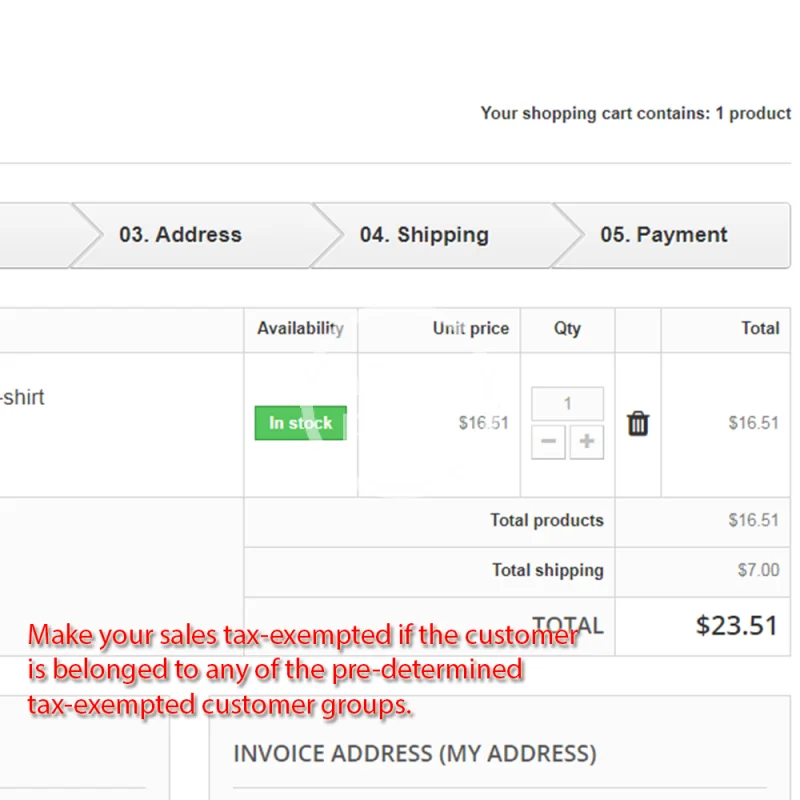800x800 pixels.
Task: Click the $7.00 shipping amount
Action: (x=758, y=570)
